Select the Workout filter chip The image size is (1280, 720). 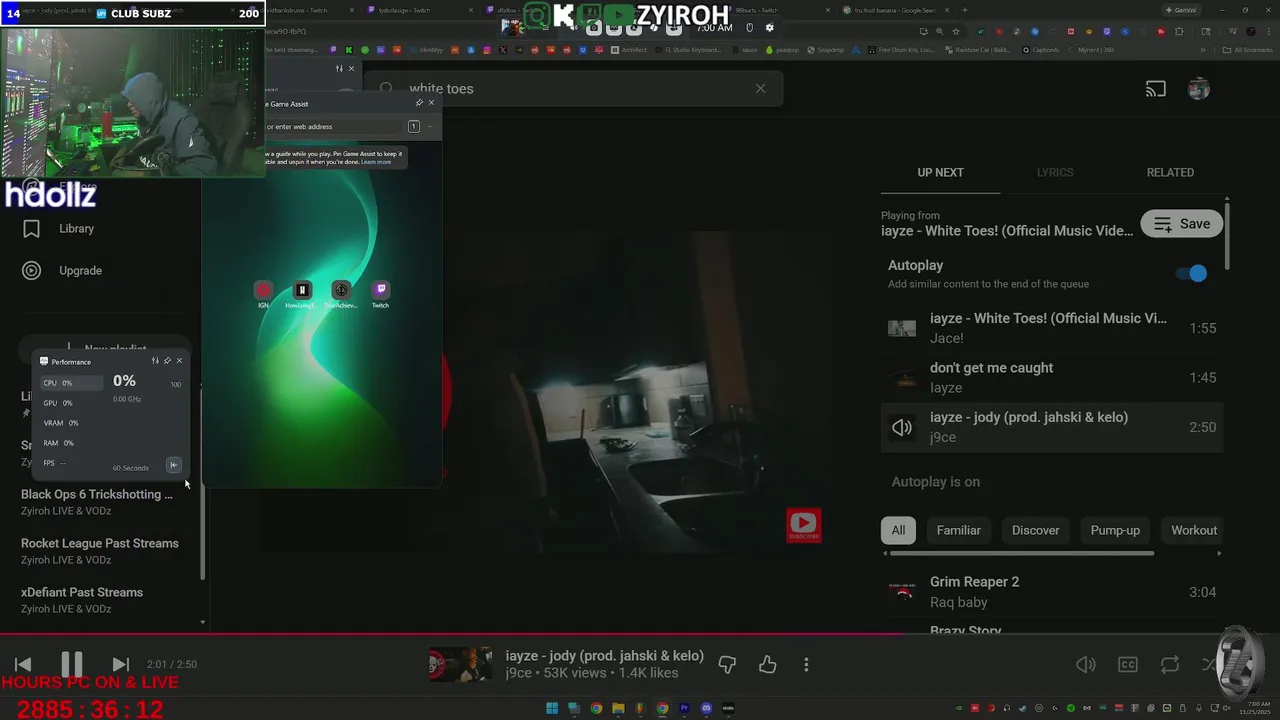tap(1194, 530)
